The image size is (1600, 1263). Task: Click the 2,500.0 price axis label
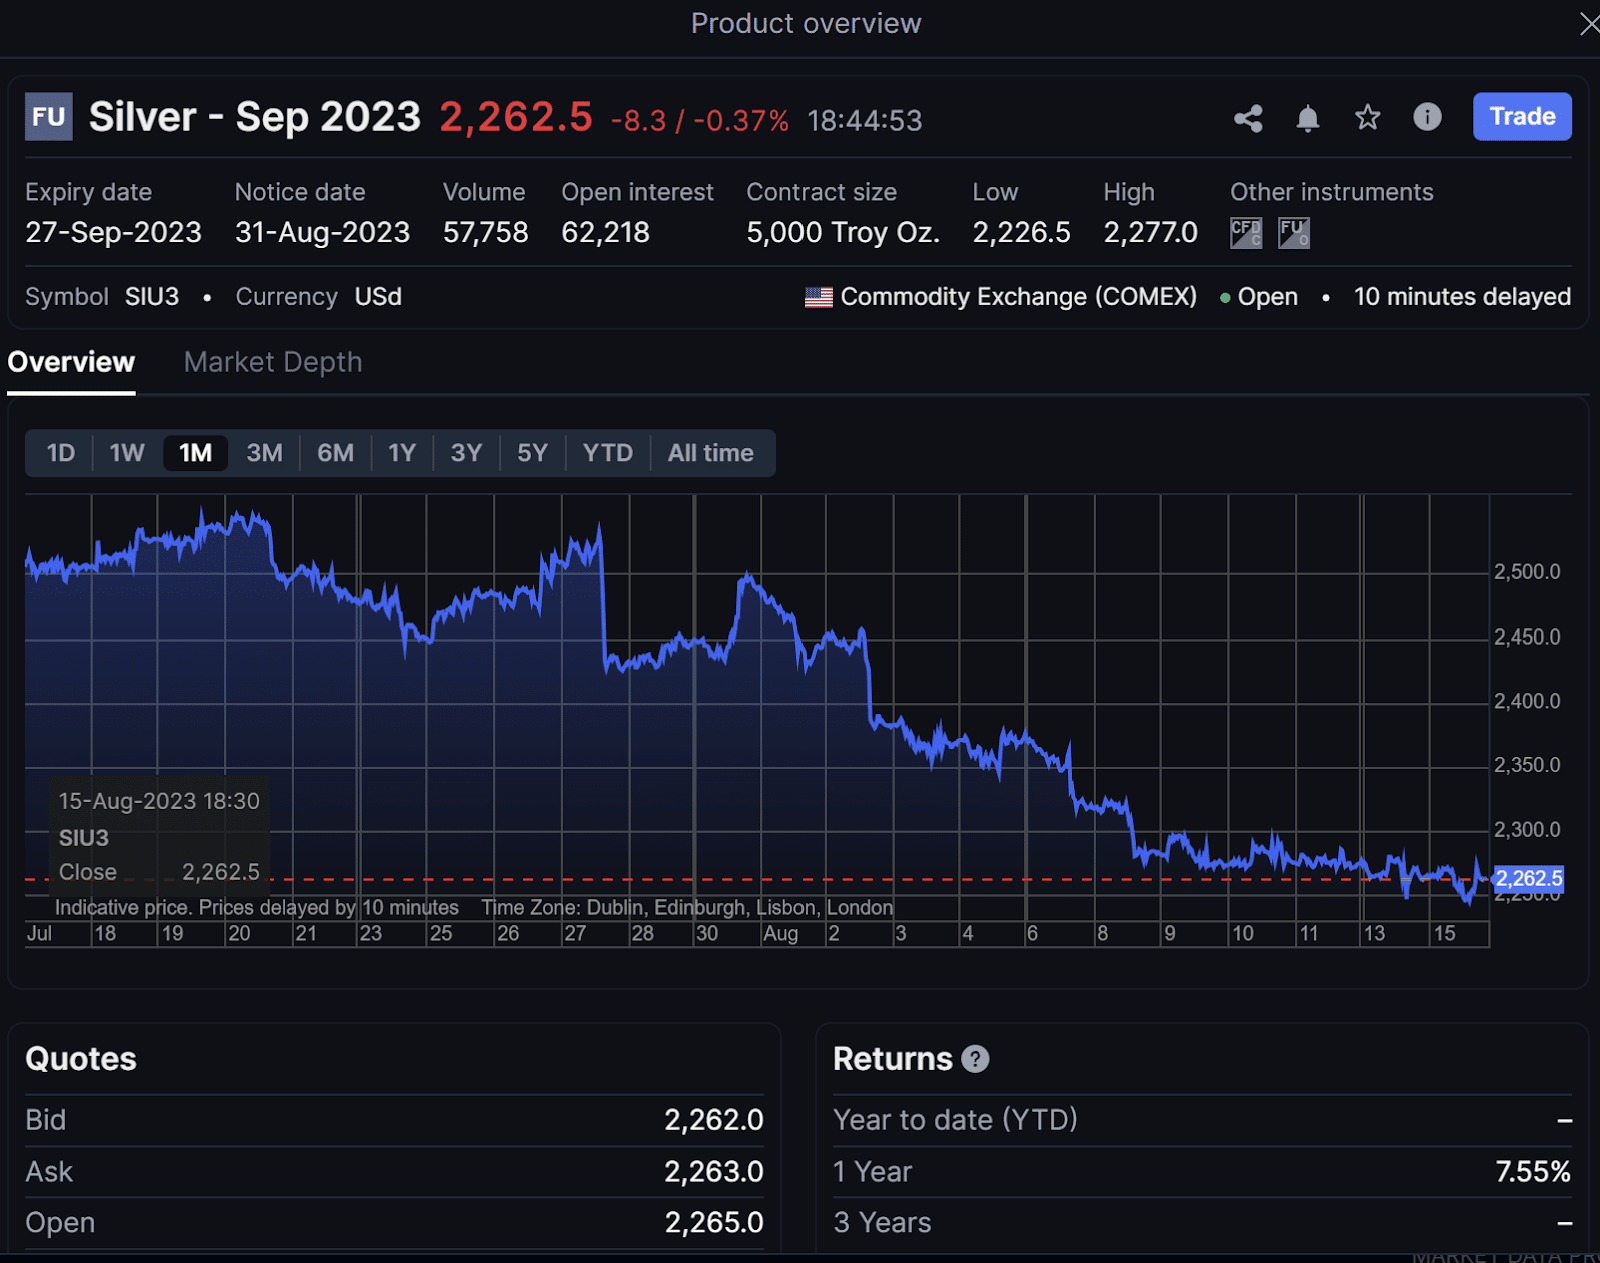coord(1527,572)
